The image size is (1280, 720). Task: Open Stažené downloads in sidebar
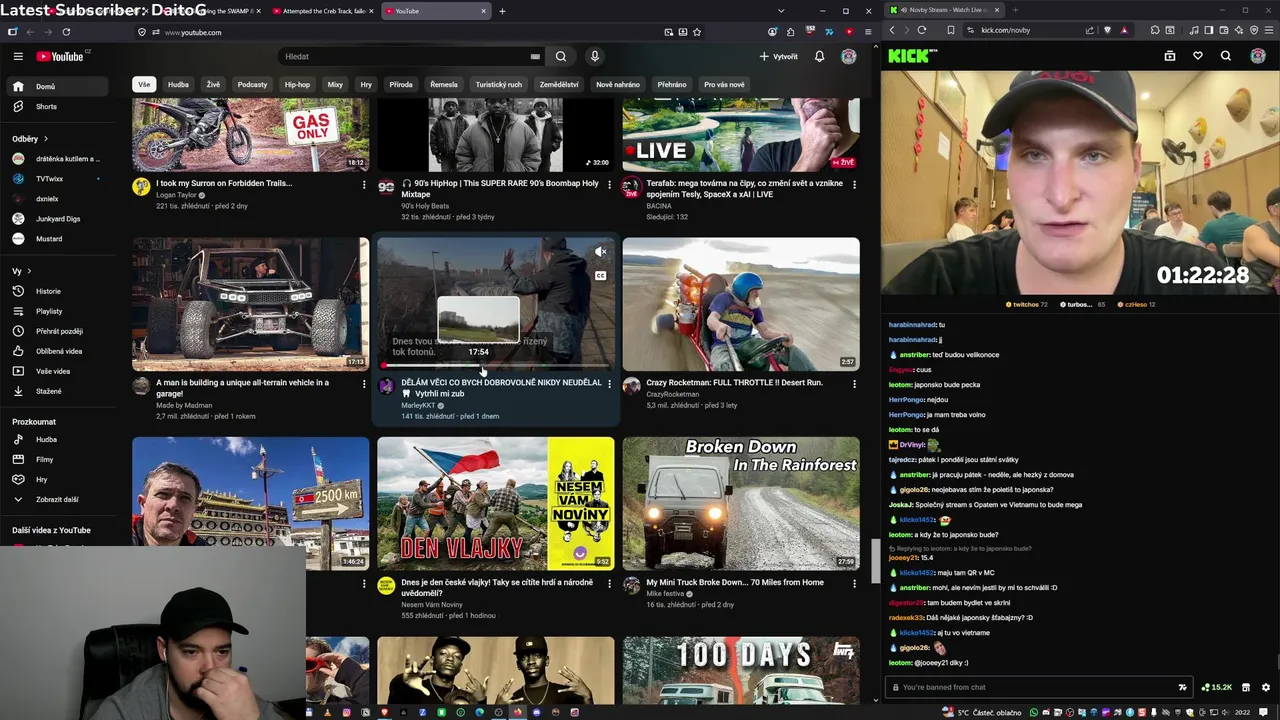(58, 391)
